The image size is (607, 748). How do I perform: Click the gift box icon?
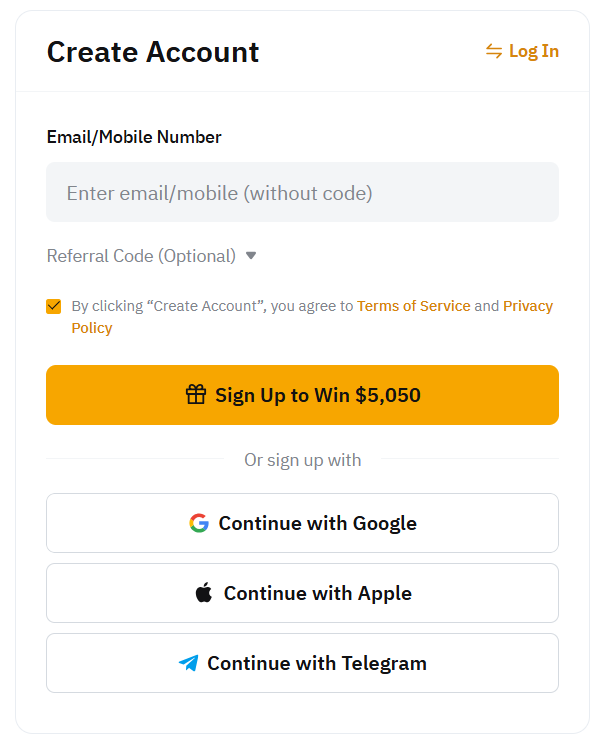196,395
